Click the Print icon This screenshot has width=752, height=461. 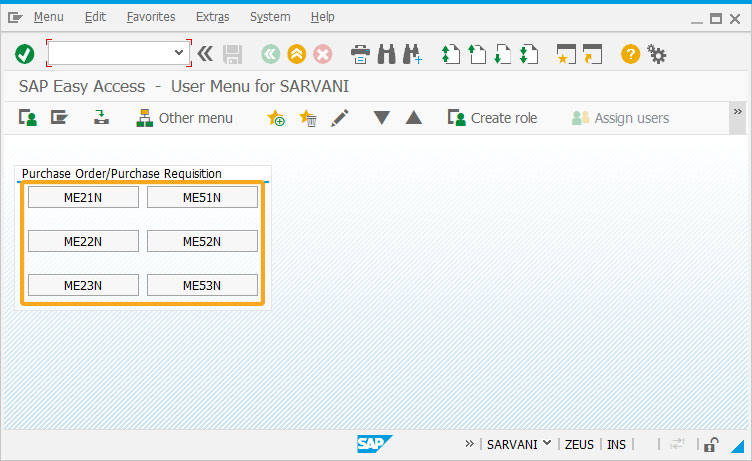click(360, 54)
